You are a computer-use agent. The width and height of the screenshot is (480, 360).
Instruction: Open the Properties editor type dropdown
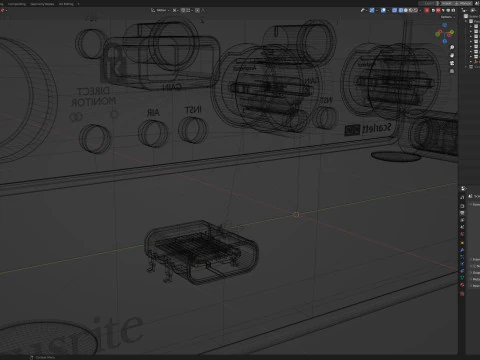(463, 188)
